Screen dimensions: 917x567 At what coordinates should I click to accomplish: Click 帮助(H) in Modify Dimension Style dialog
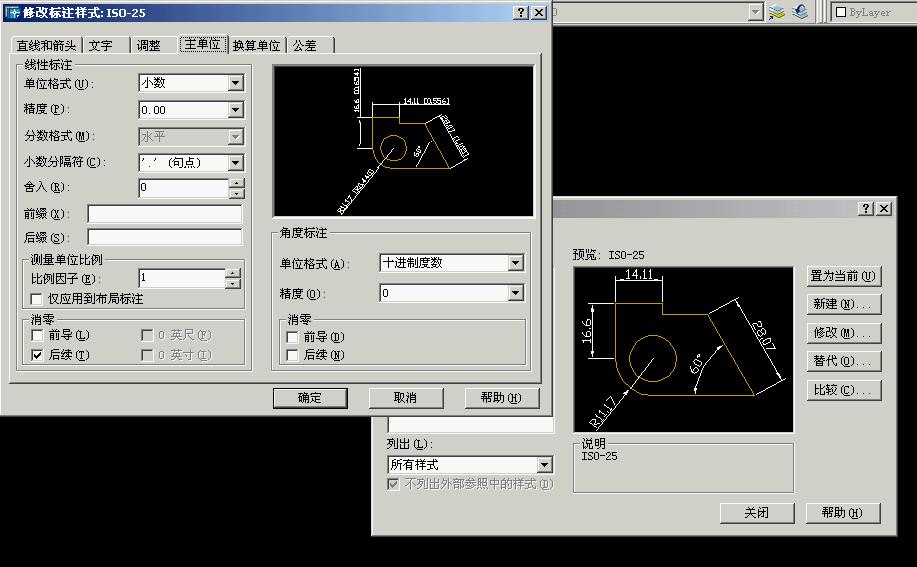coord(501,398)
